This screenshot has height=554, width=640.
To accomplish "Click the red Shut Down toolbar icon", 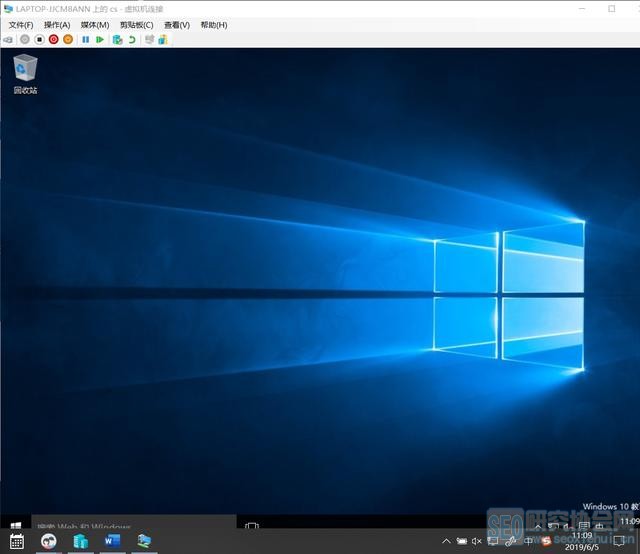I will [x=53, y=40].
